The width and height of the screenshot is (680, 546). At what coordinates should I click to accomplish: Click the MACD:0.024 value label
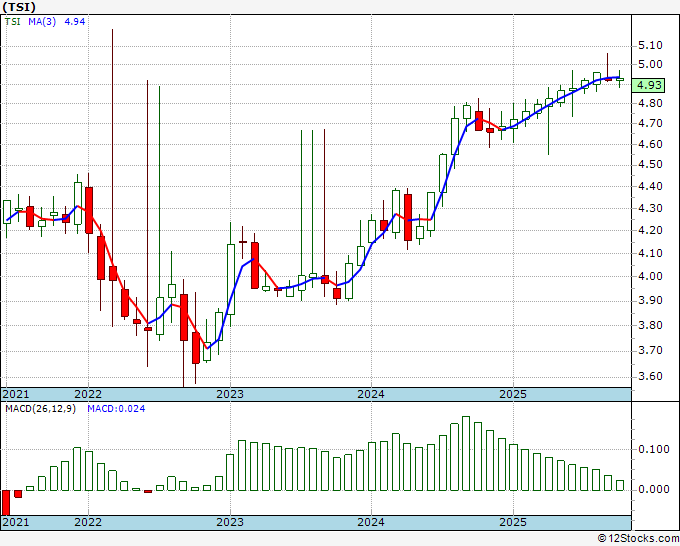[x=116, y=409]
